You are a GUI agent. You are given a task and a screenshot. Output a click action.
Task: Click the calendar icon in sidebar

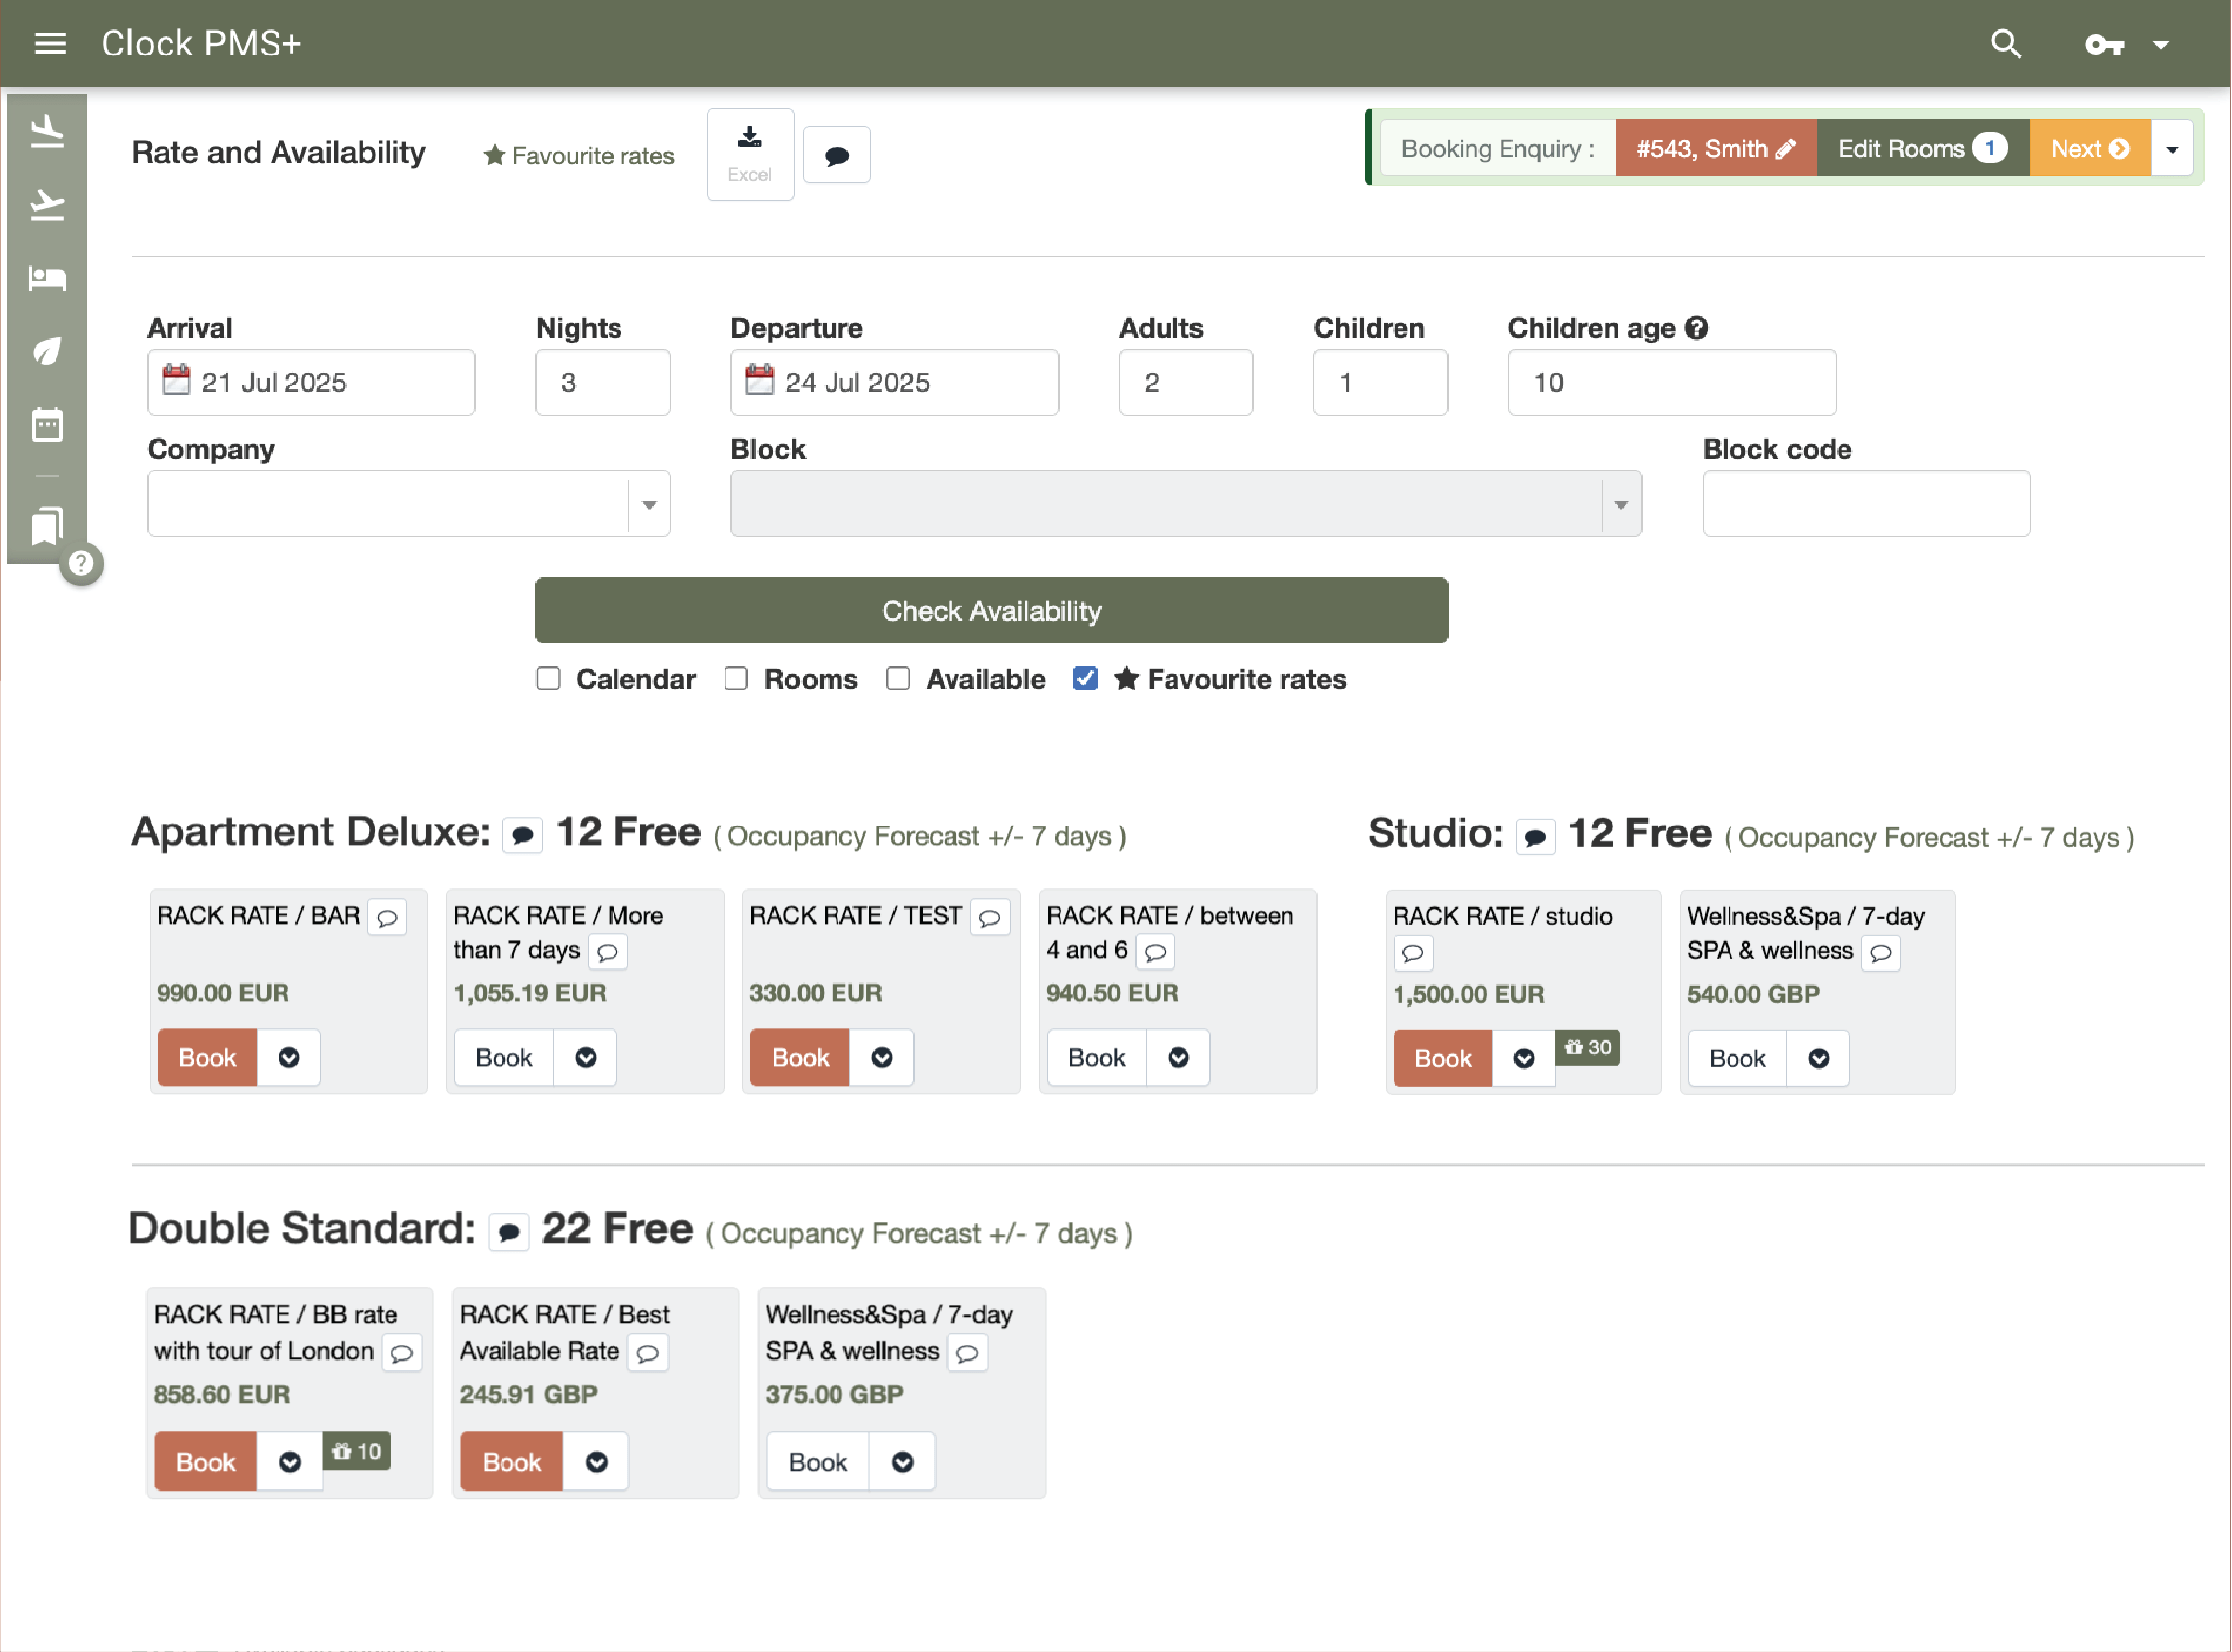tap(47, 424)
